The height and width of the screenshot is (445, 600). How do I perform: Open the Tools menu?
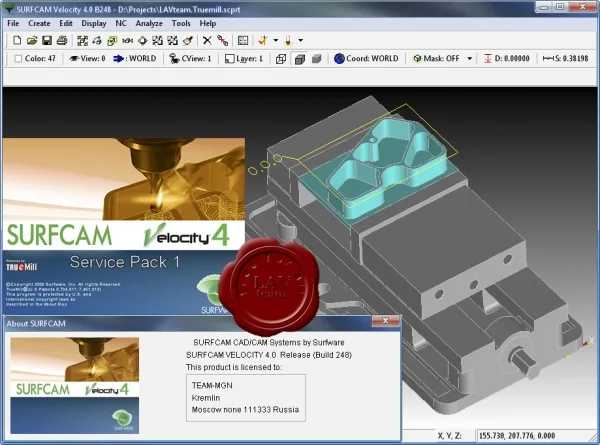[x=181, y=23]
